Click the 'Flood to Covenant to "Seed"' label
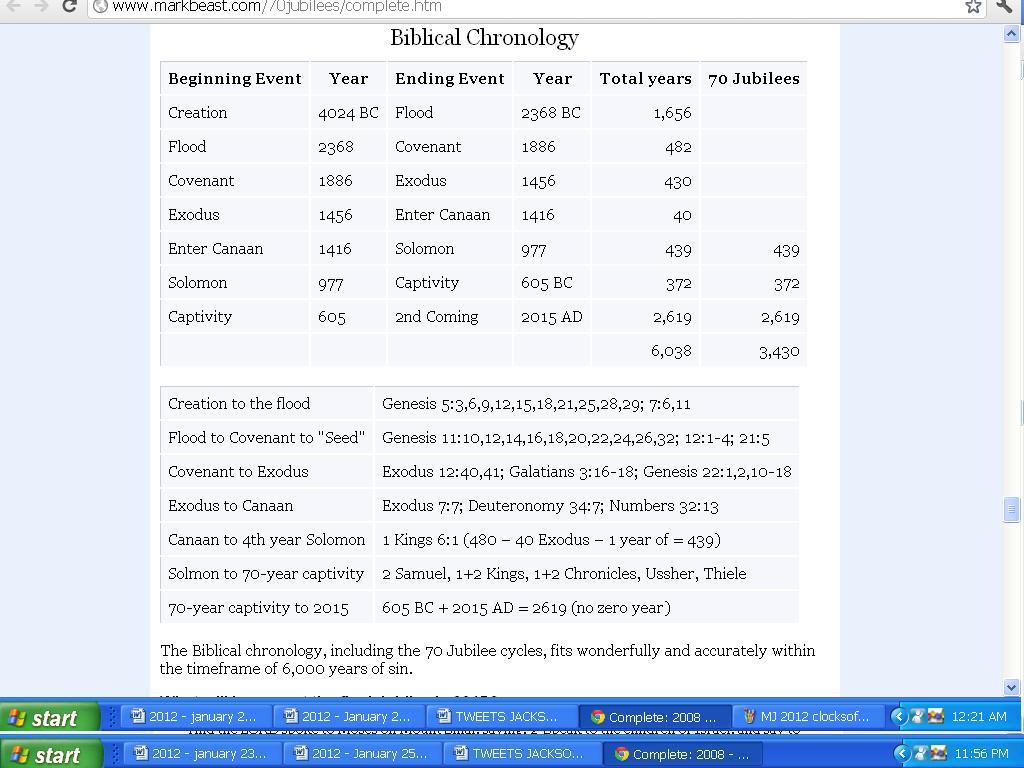This screenshot has height=768, width=1024. pyautogui.click(x=266, y=438)
